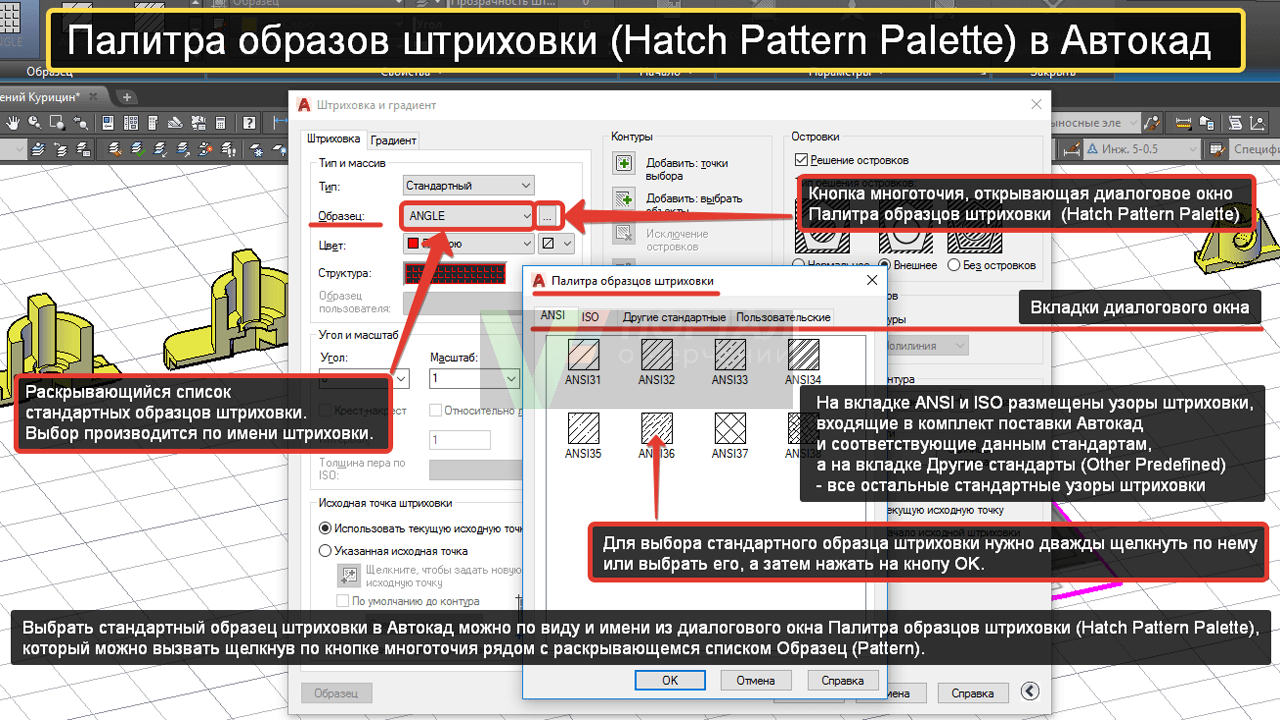Select the ANSI32 hatch pattern swatch

click(x=656, y=355)
